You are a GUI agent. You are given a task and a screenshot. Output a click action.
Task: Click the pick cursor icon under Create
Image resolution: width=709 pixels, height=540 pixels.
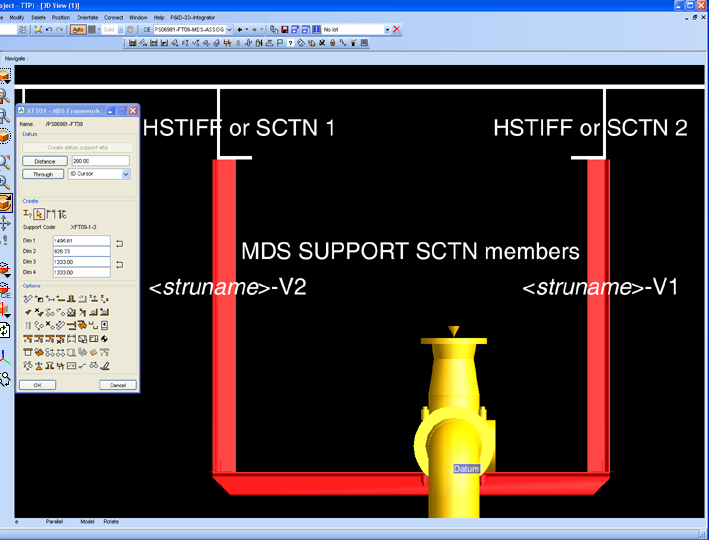click(x=39, y=214)
